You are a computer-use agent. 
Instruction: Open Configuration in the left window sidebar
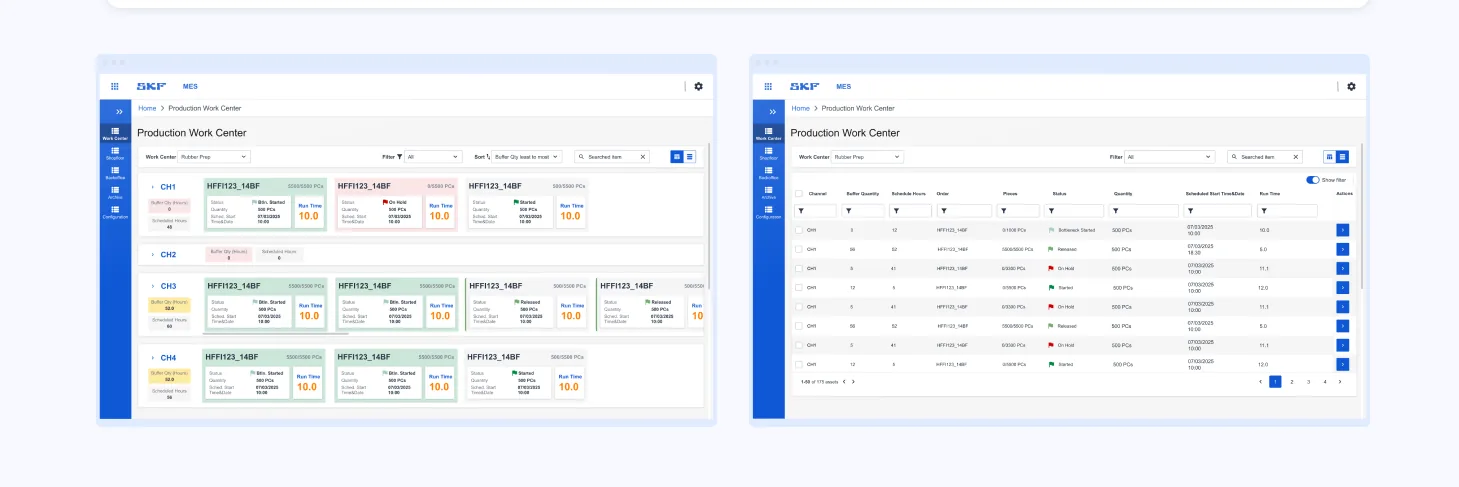pyautogui.click(x=115, y=212)
